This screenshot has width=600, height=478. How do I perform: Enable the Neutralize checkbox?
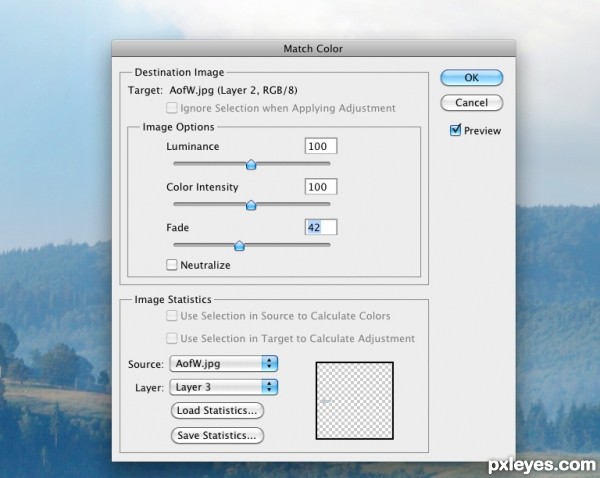(x=172, y=265)
